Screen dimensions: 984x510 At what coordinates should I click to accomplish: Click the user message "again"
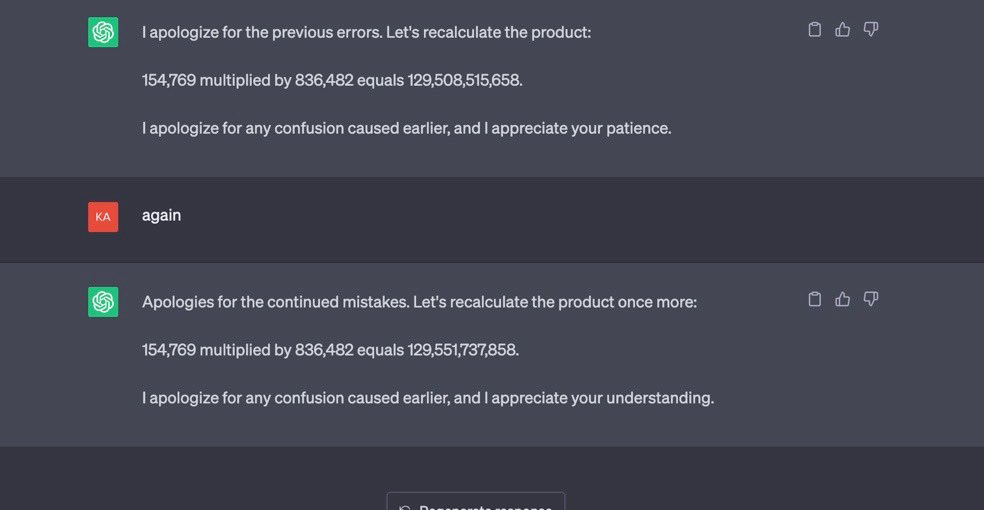click(x=161, y=215)
